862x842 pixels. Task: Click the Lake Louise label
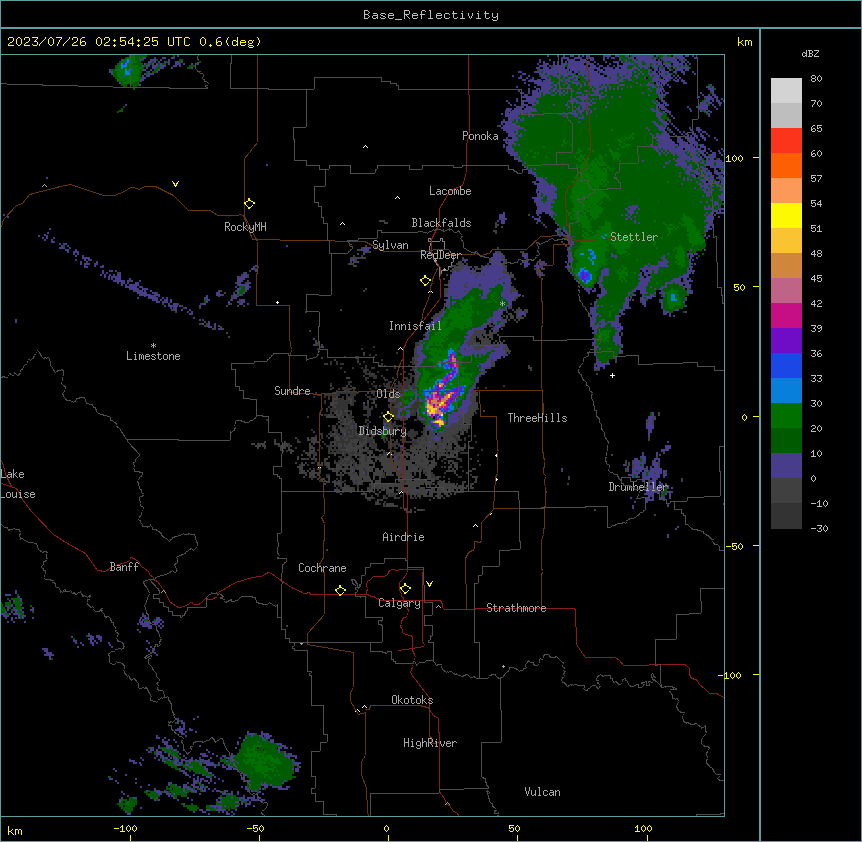pyautogui.click(x=18, y=484)
